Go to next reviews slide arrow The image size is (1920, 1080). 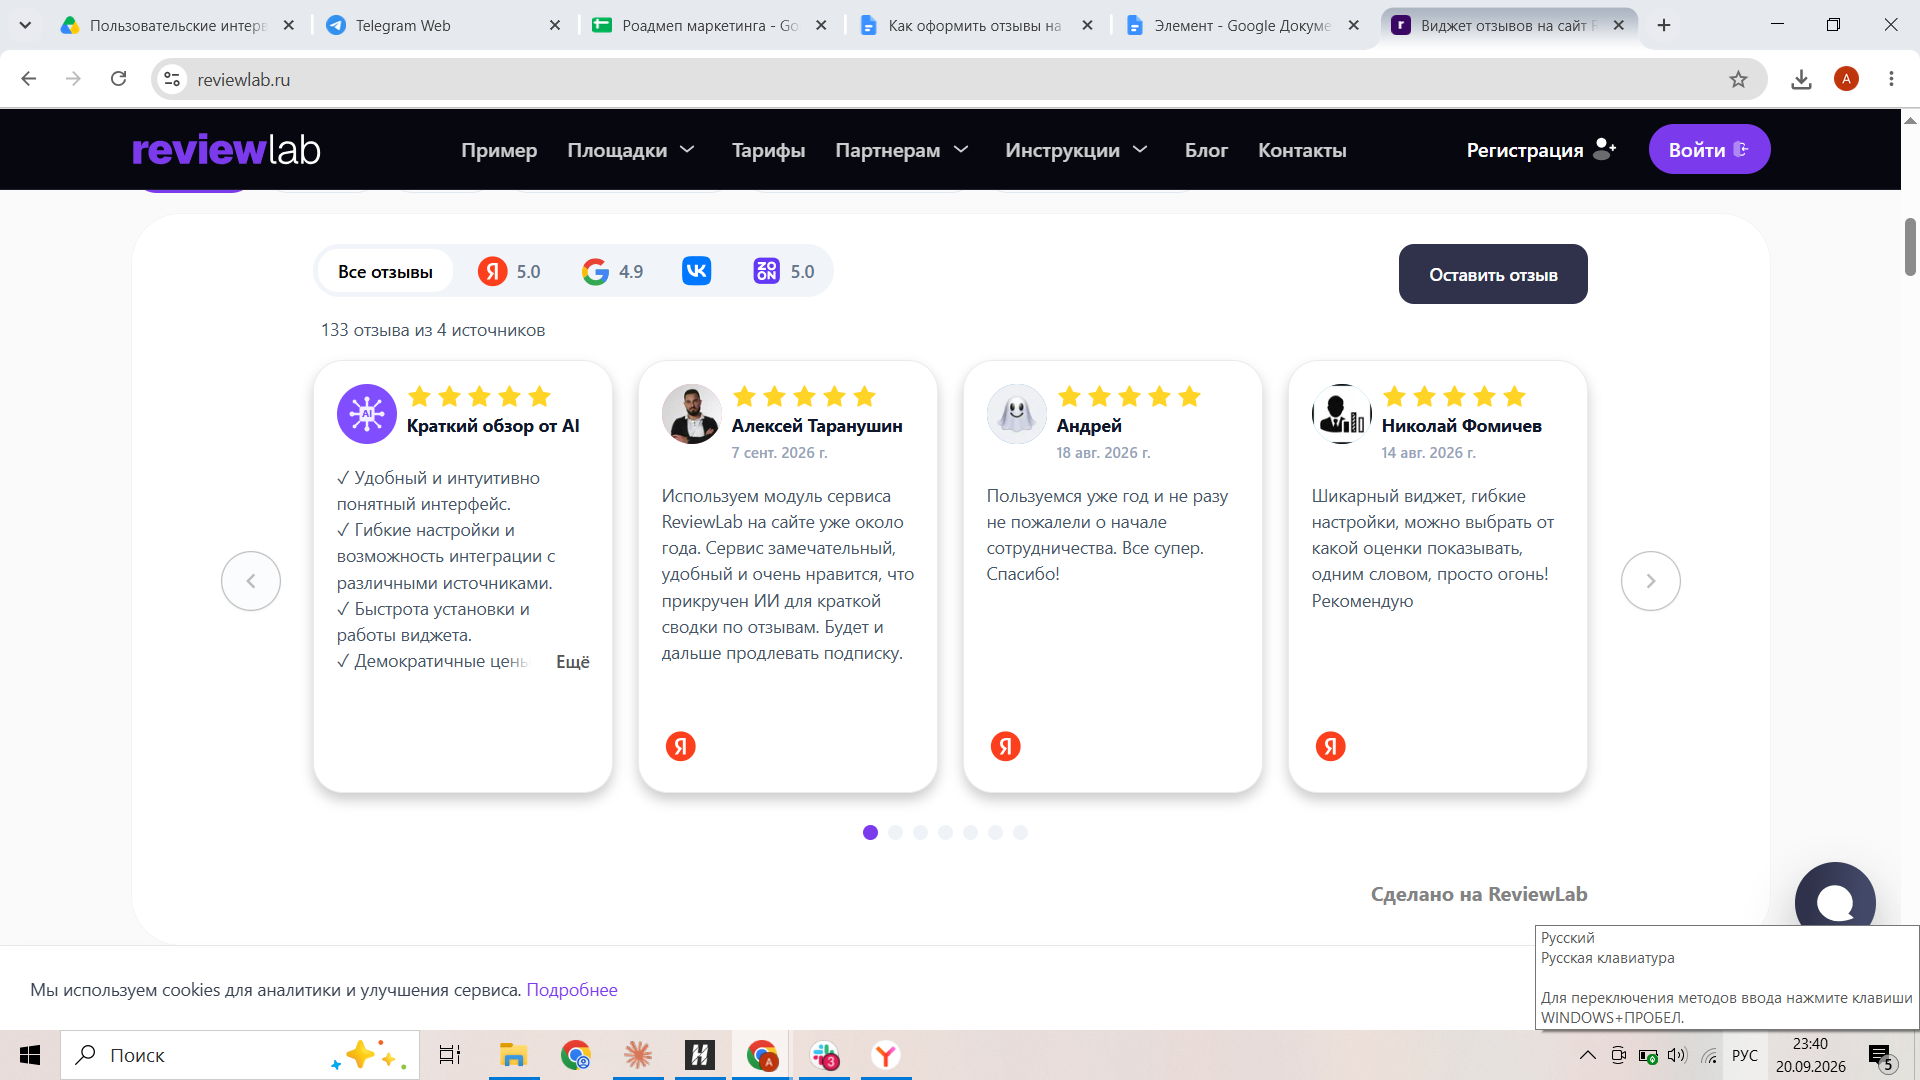click(1651, 581)
